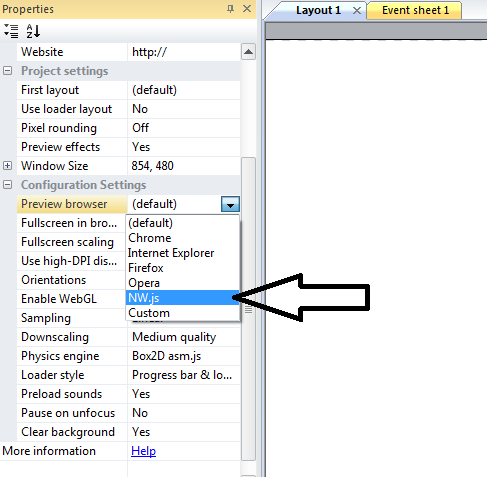Open the Preview browser dropdown arrow
This screenshot has height=477, width=487.
click(230, 204)
